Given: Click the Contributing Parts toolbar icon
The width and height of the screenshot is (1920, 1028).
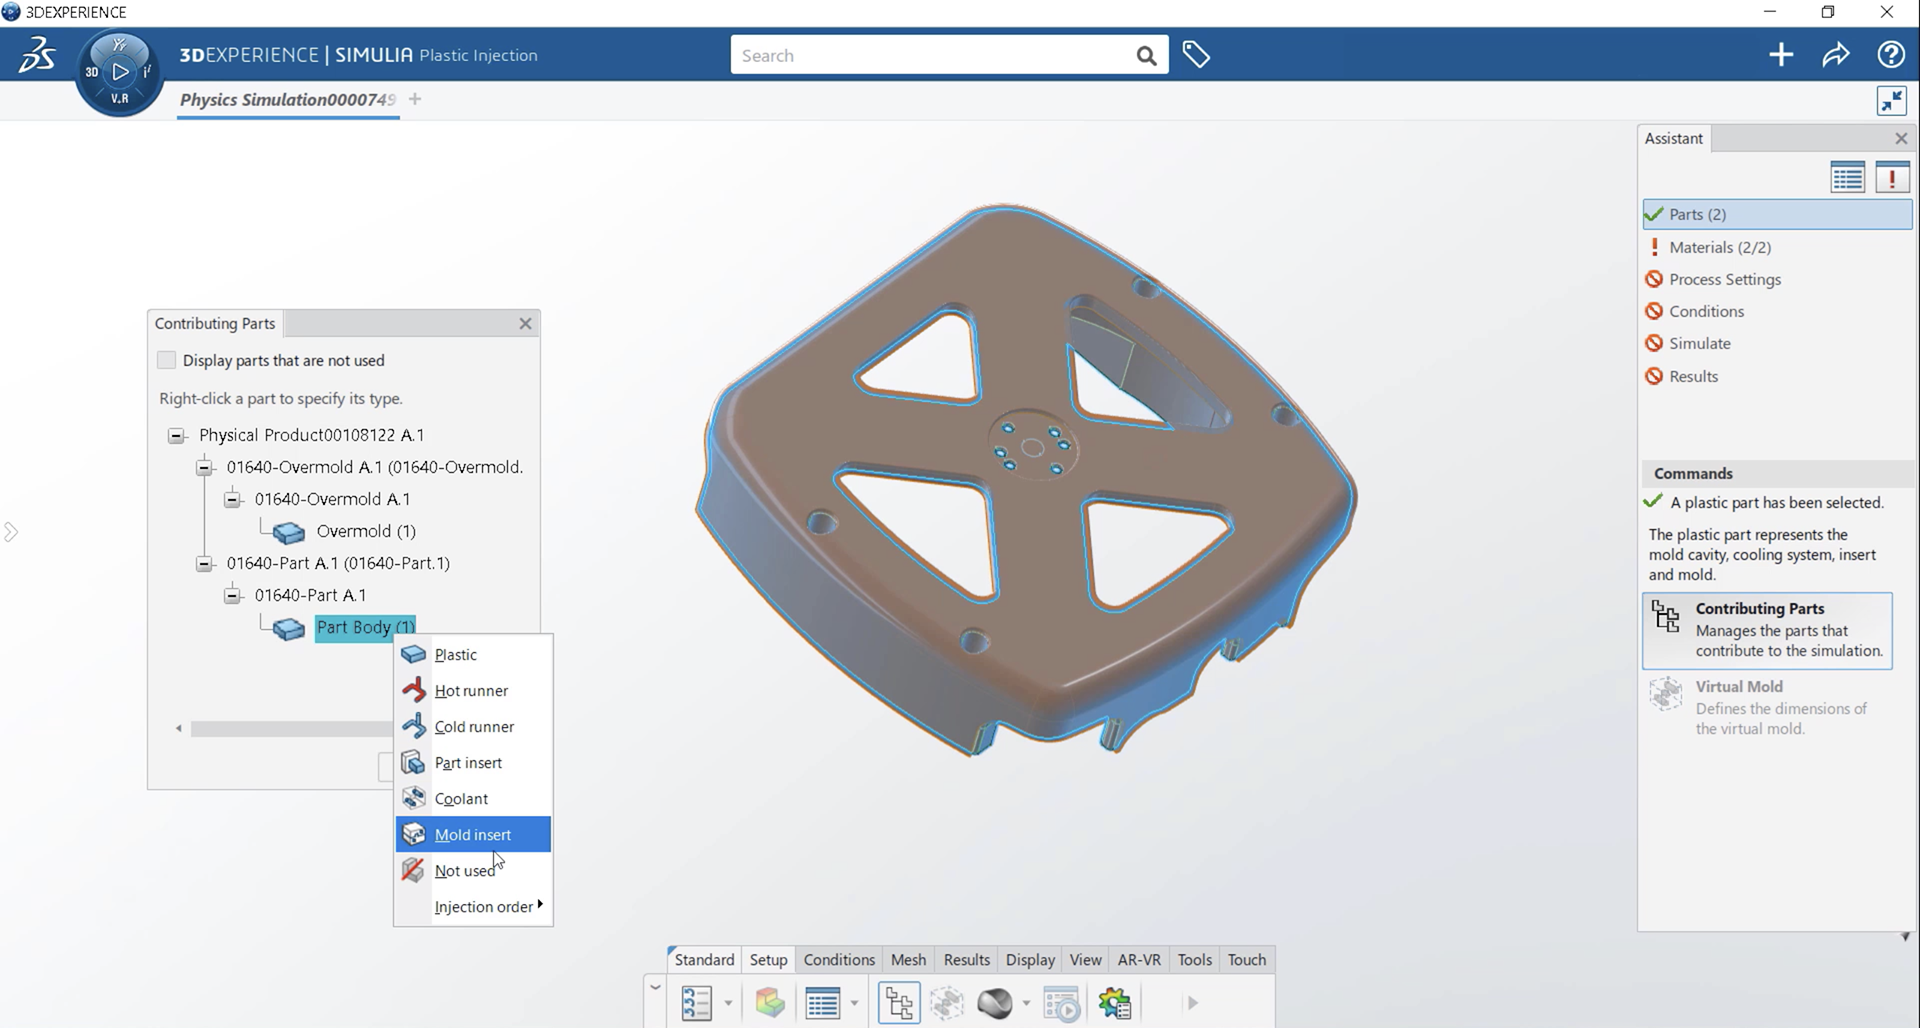Looking at the screenshot, I should tap(899, 1003).
